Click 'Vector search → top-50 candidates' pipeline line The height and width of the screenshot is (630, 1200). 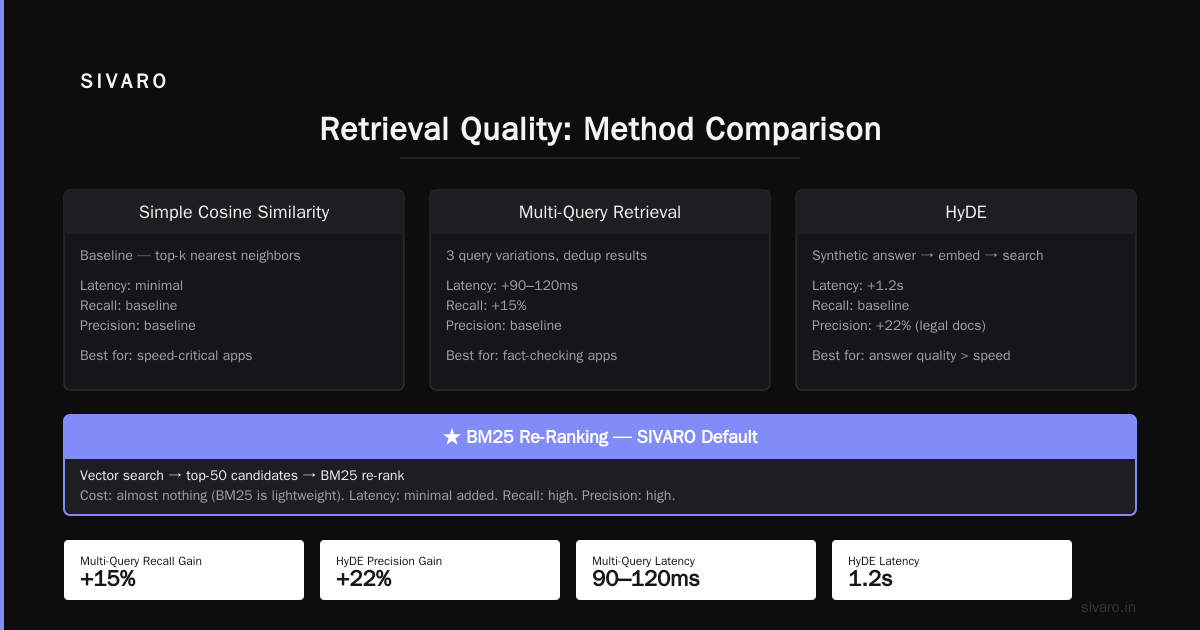(242, 475)
